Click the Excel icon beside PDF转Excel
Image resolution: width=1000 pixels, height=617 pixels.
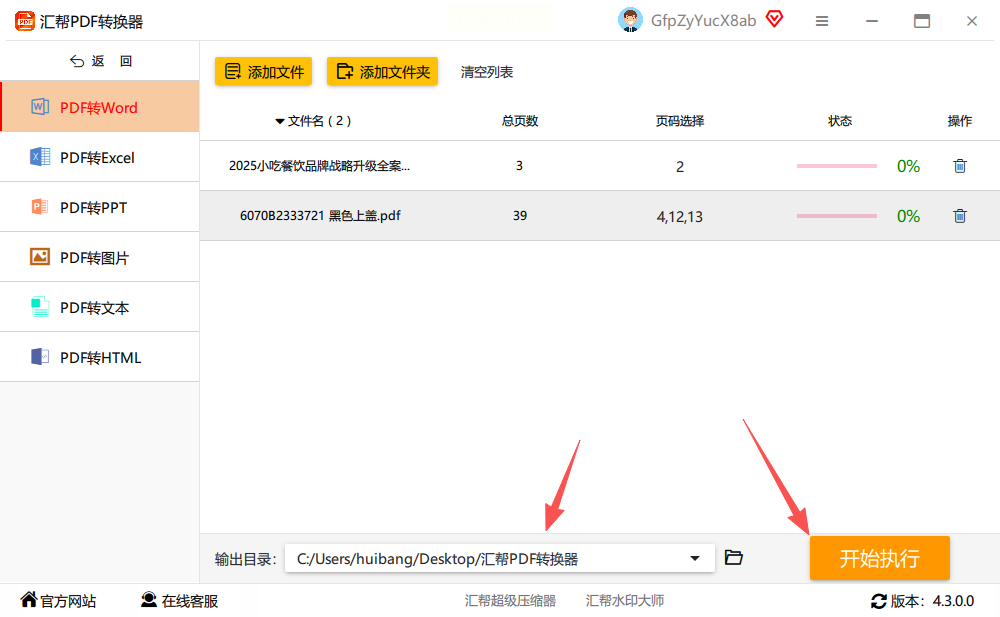coord(40,157)
